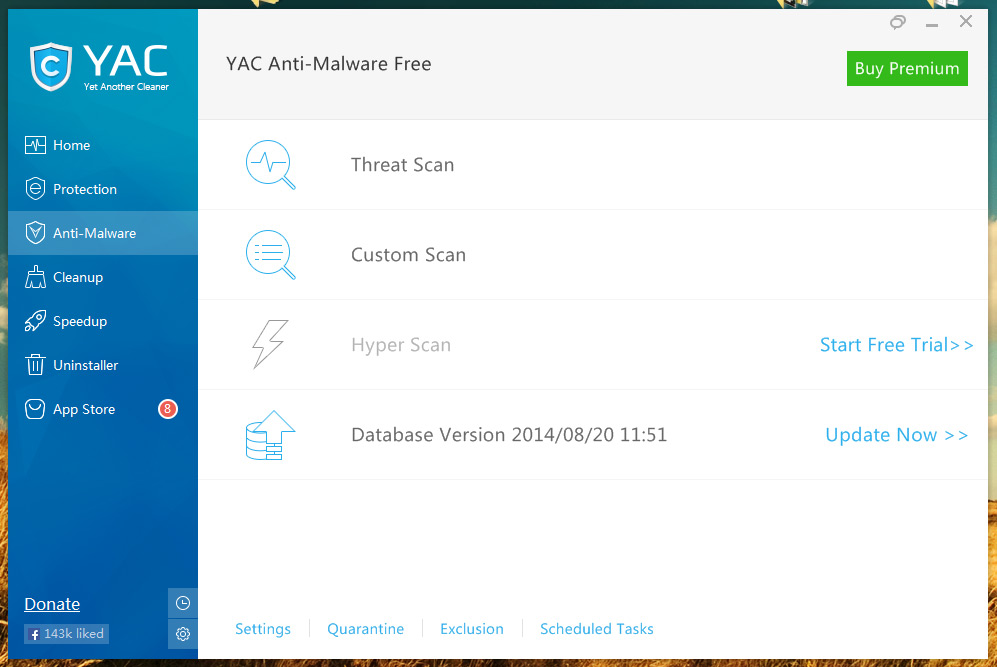Open the Quarantine link
997x667 pixels.
coord(366,629)
